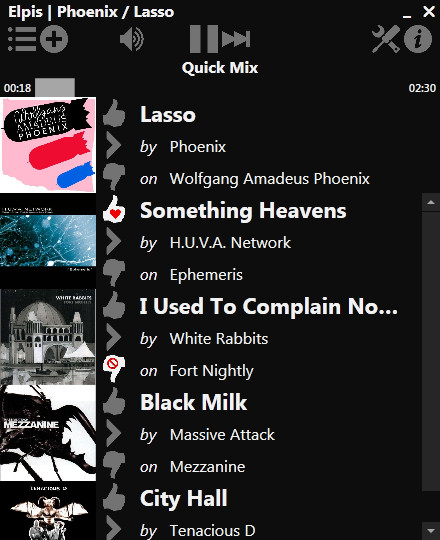Unban I Used To Complain No...
The height and width of the screenshot is (540, 440).
(114, 369)
